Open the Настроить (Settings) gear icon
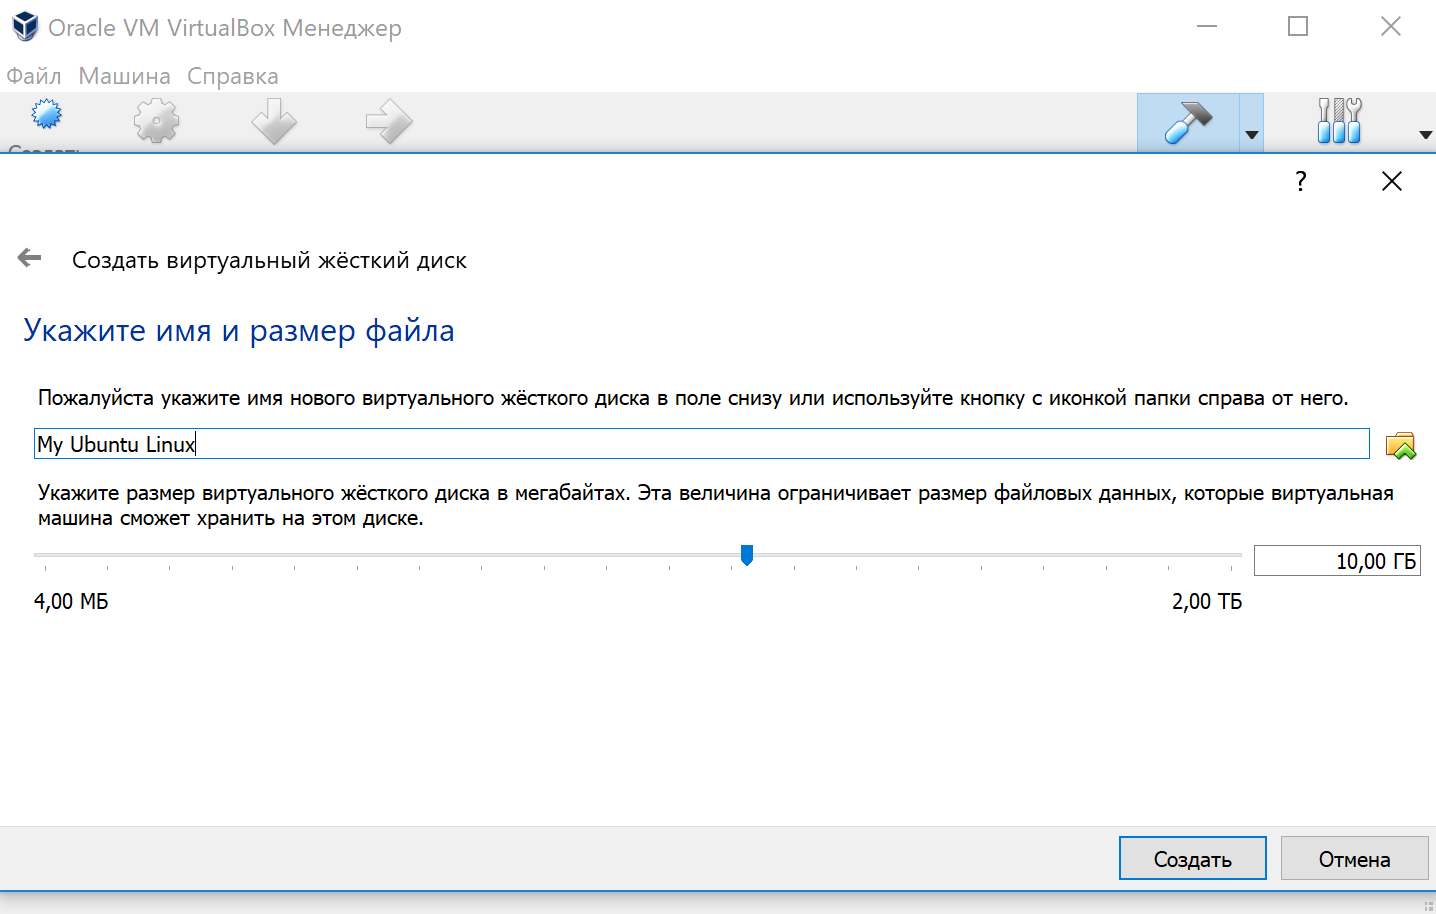The height and width of the screenshot is (914, 1436). (156, 120)
